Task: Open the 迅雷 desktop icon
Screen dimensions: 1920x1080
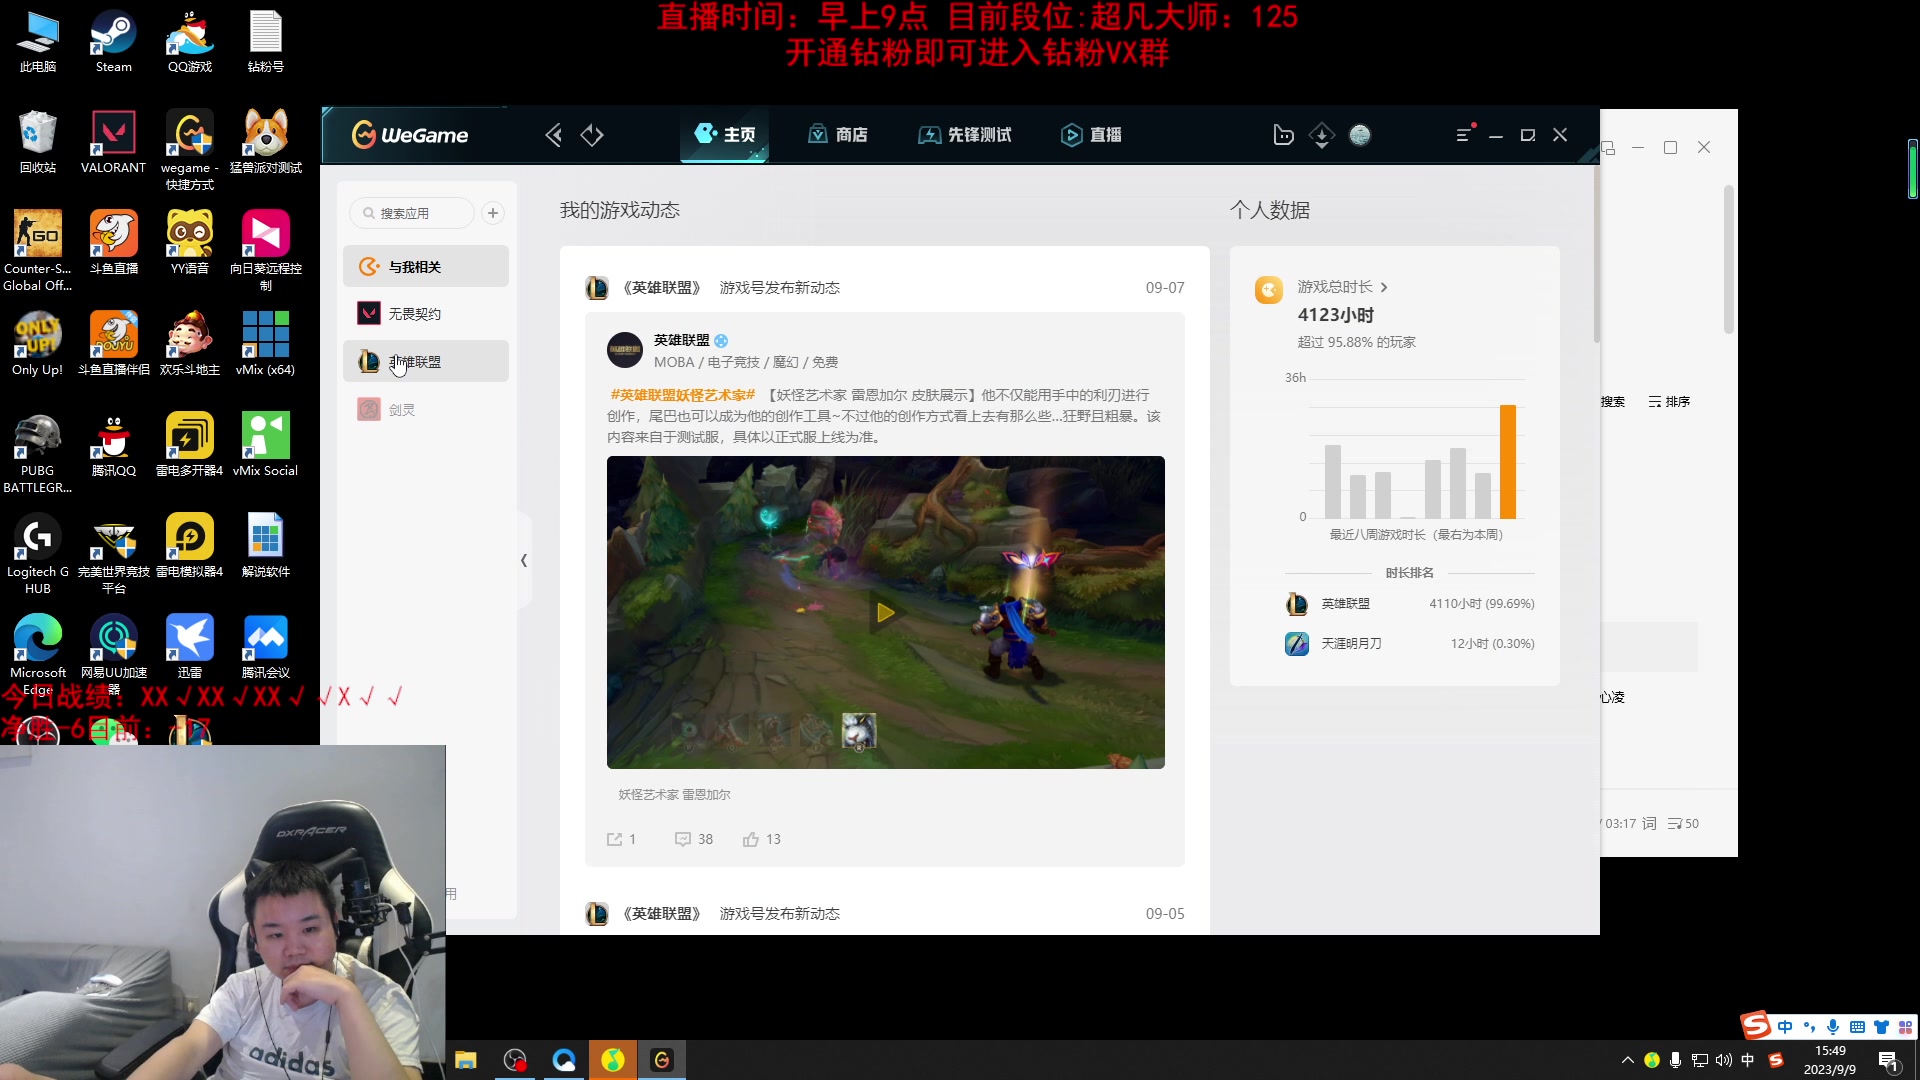Action: coord(190,647)
